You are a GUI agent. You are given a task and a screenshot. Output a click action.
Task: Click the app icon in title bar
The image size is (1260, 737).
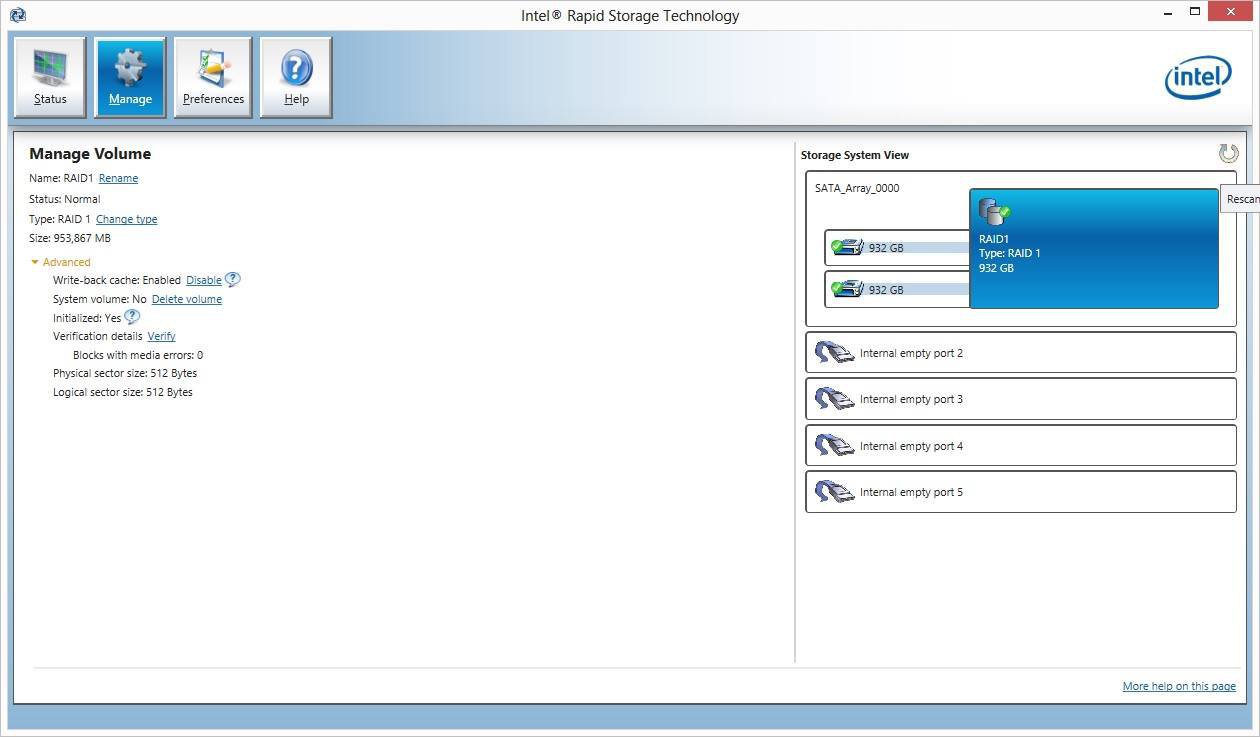click(17, 15)
